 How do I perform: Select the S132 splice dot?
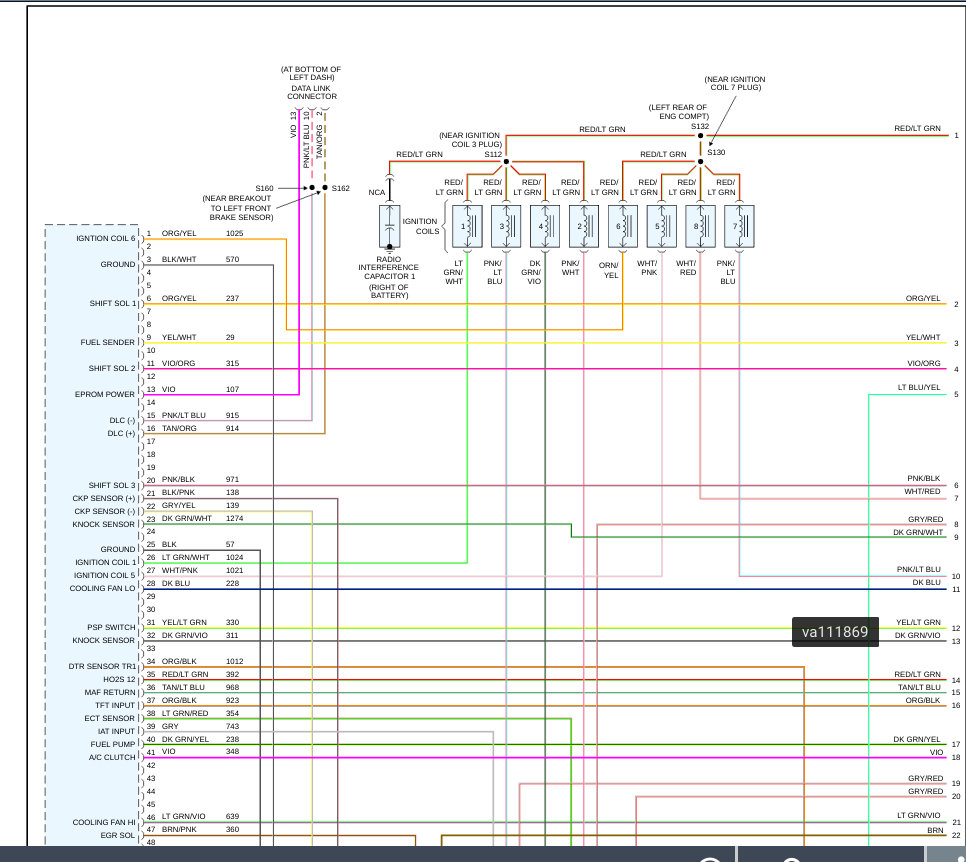tap(700, 136)
